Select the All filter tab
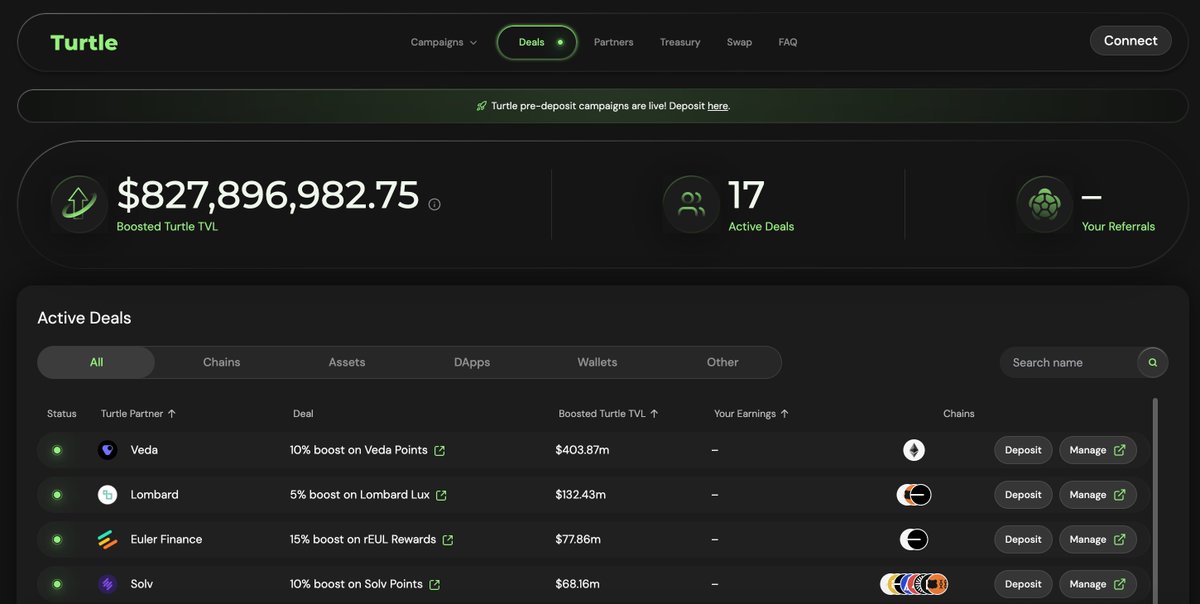This screenshot has width=1200, height=604. (x=96, y=362)
